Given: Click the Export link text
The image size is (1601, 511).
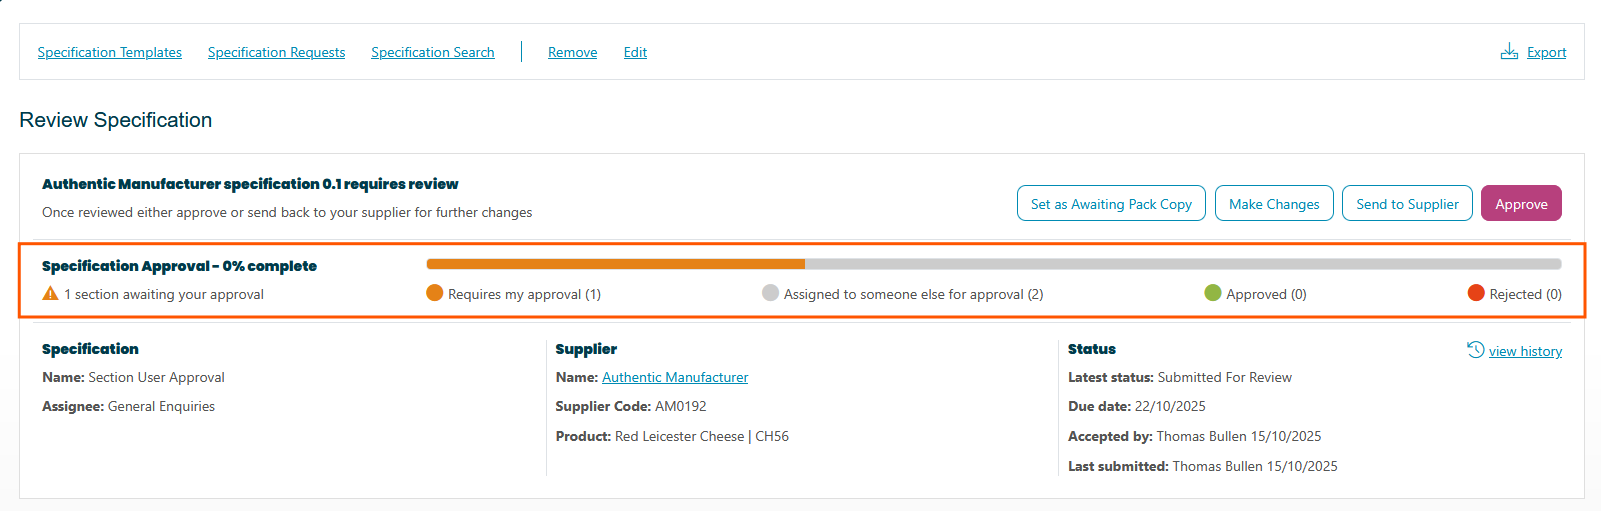Looking at the screenshot, I should [x=1546, y=52].
